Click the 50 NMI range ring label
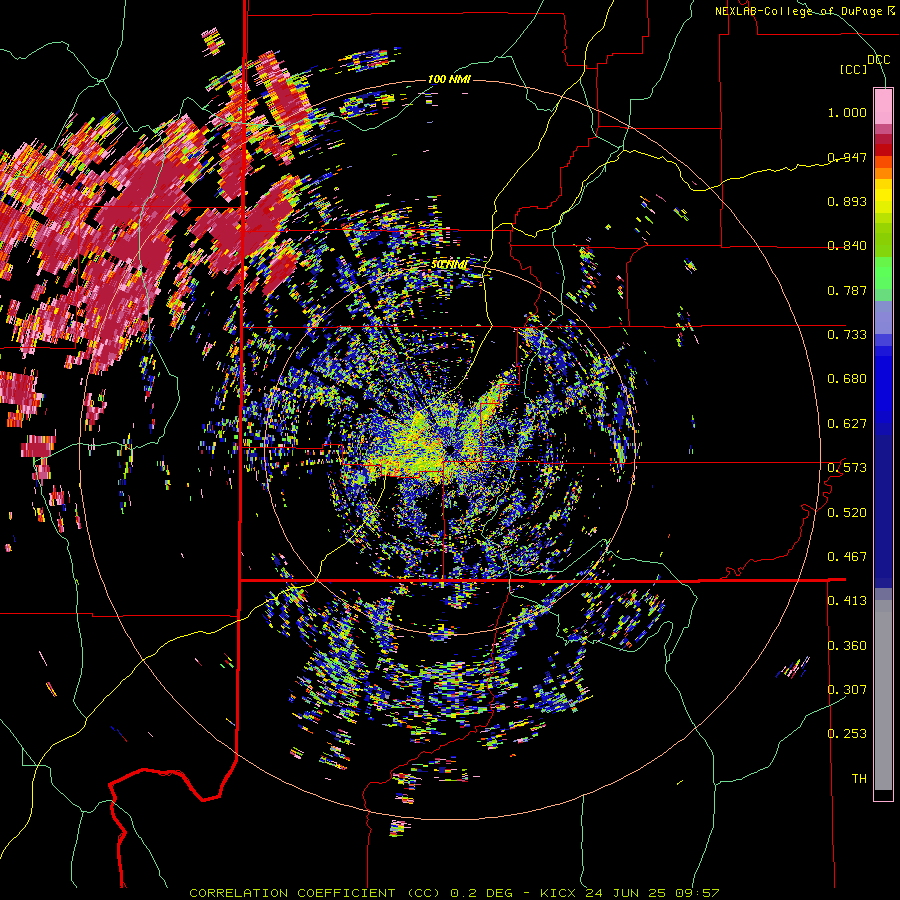 pyautogui.click(x=449, y=265)
